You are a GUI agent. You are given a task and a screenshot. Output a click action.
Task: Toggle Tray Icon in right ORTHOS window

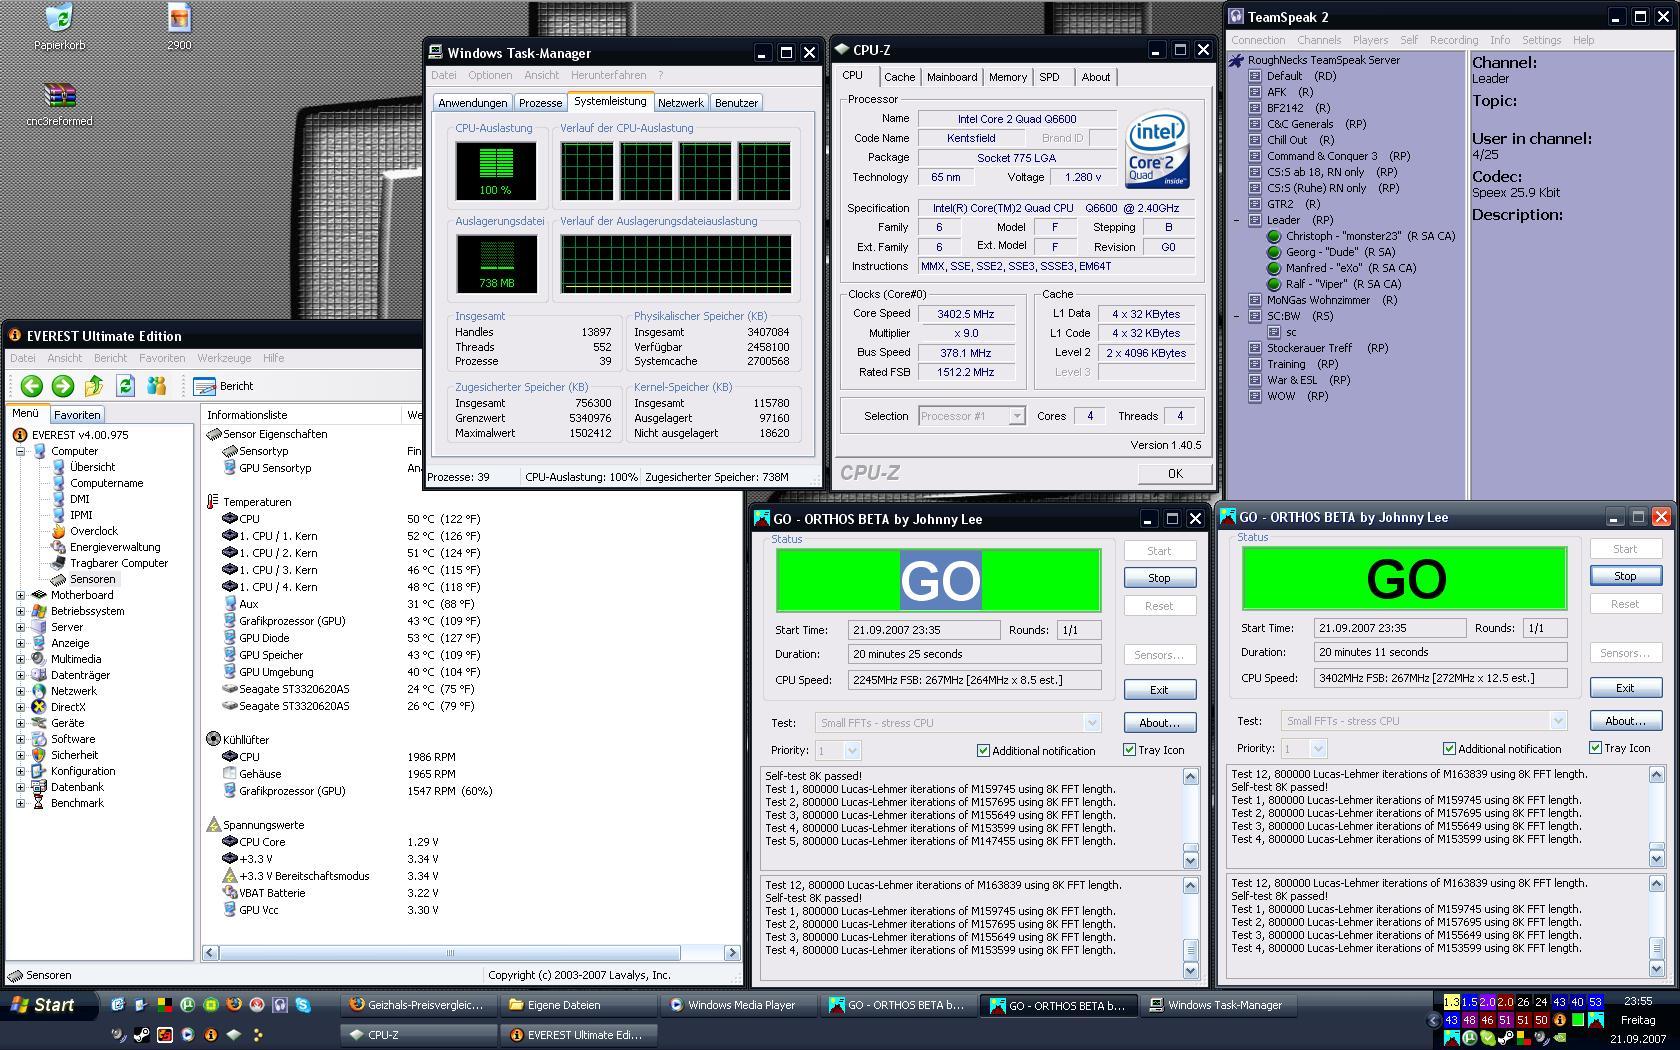1595,748
